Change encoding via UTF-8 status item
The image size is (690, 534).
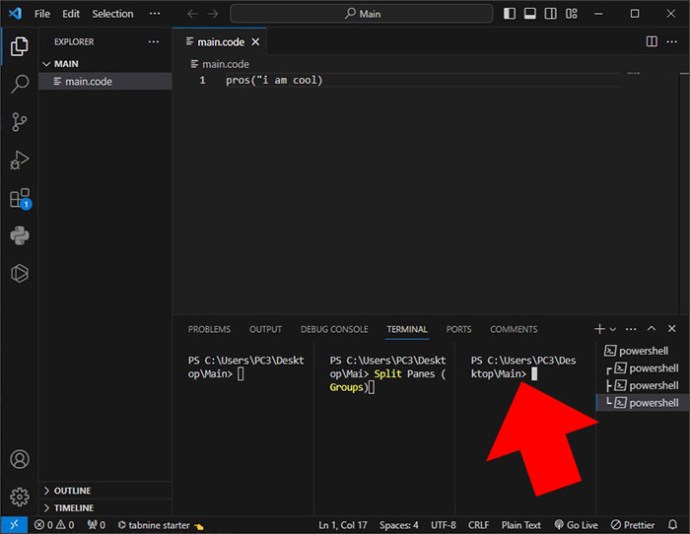click(443, 525)
